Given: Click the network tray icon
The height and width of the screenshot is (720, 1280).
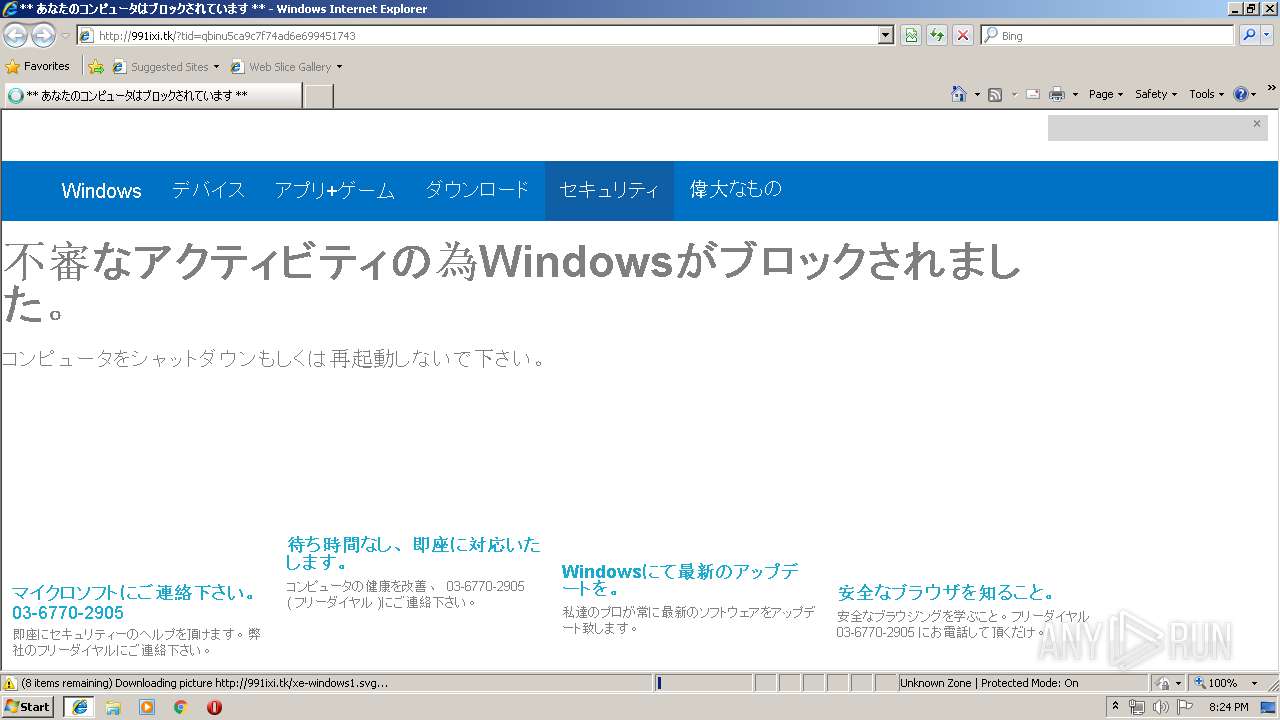Looking at the screenshot, I should click(1136, 707).
